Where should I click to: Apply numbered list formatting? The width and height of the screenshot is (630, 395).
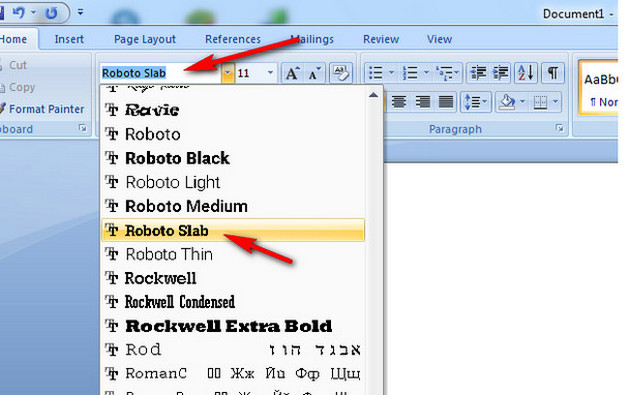410,73
